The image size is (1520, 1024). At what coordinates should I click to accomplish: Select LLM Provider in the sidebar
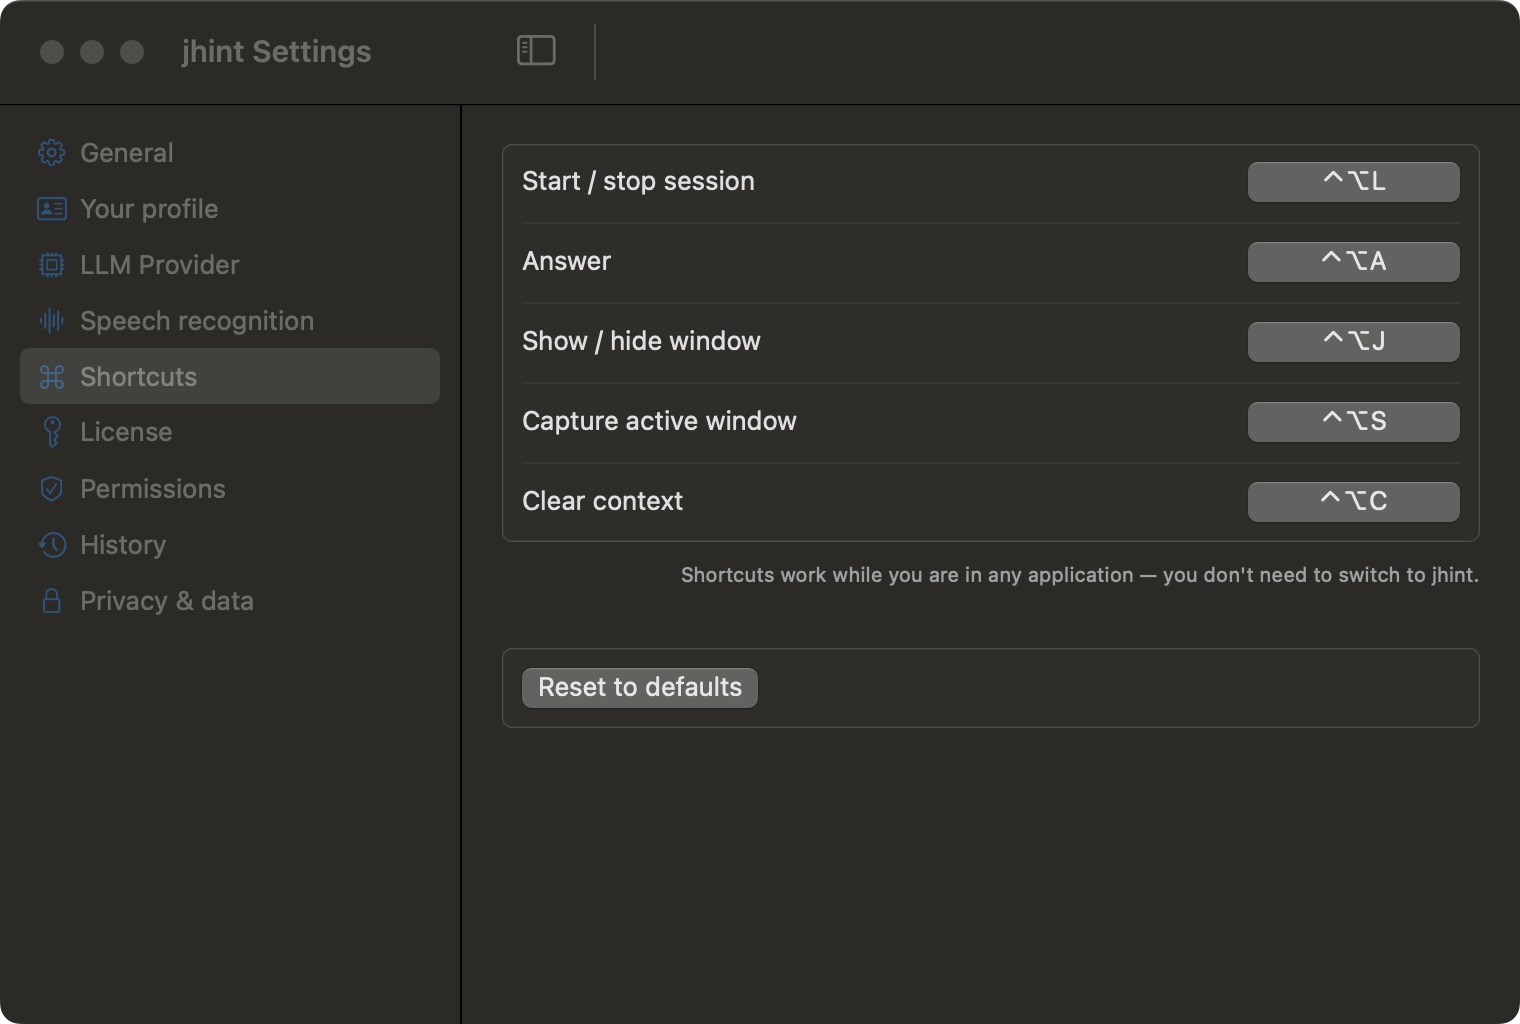point(230,265)
